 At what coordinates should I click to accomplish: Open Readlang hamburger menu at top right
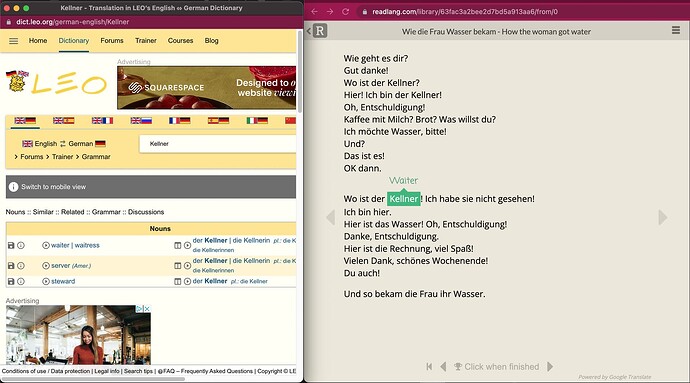(675, 30)
